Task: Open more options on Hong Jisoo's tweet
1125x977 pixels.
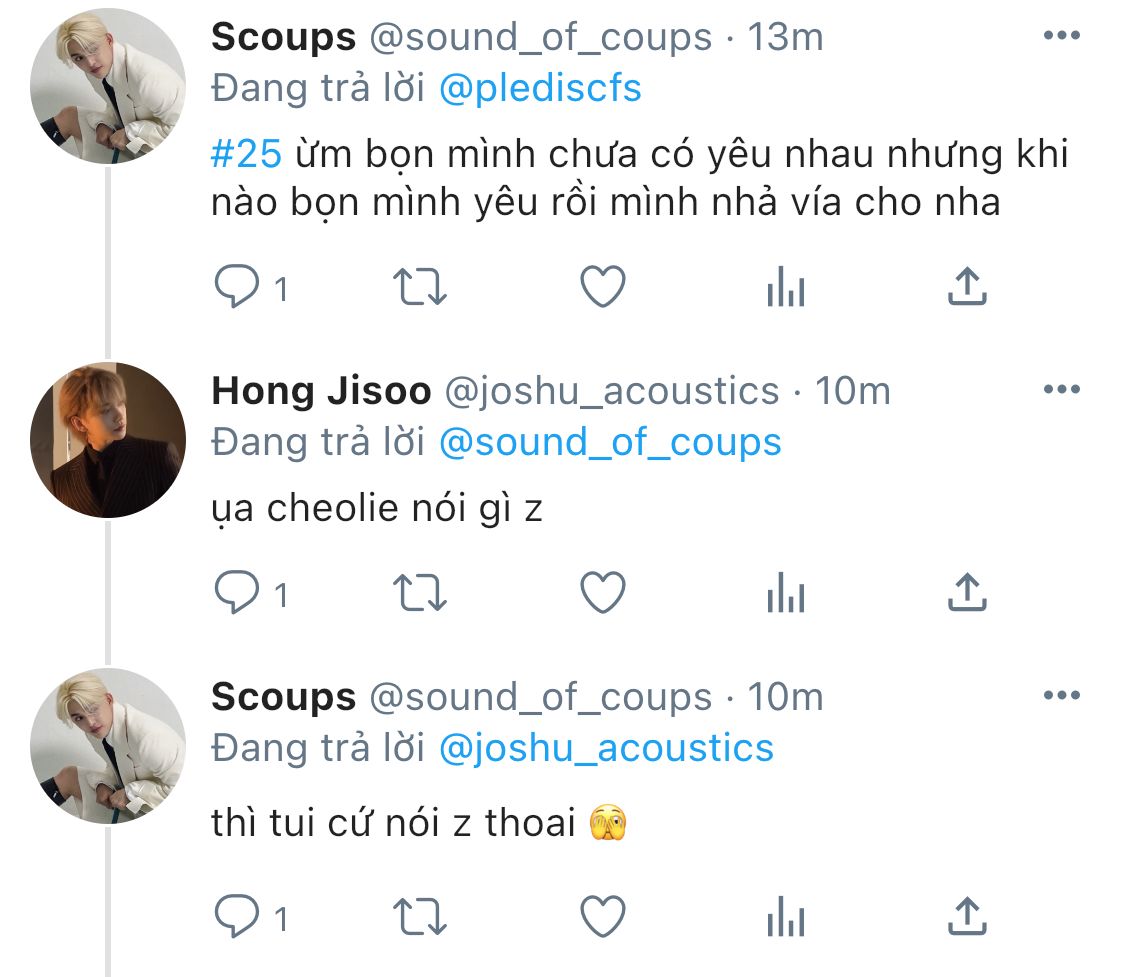Action: point(1062,390)
